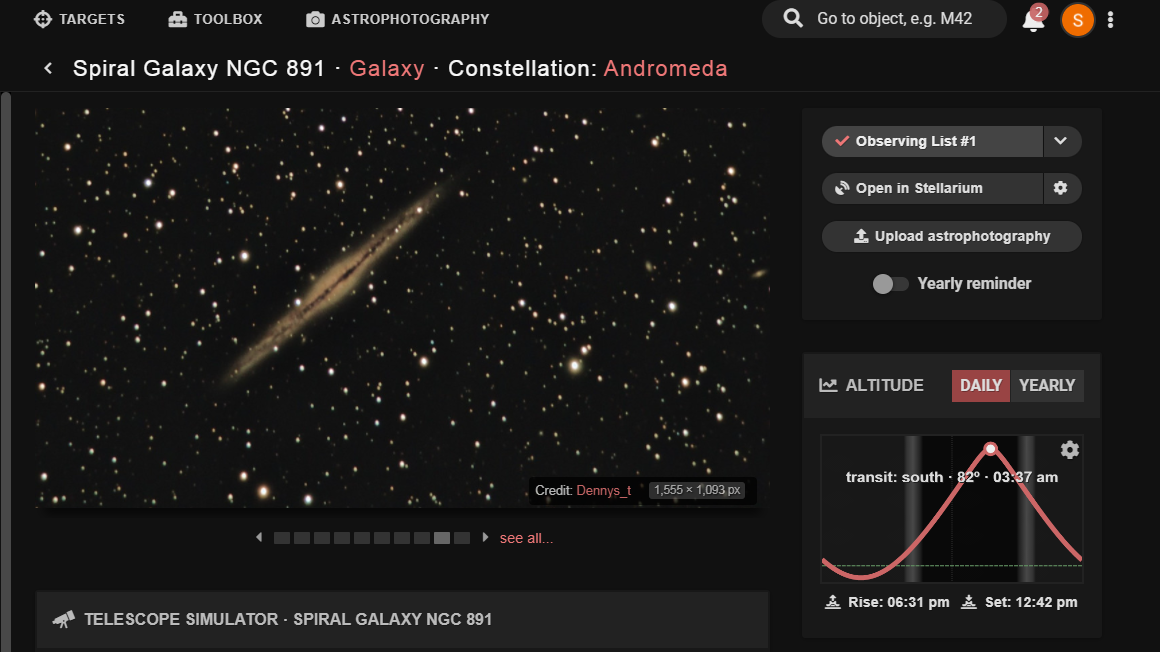1160x652 pixels.
Task: Type in the Go to object field
Action: click(x=895, y=19)
